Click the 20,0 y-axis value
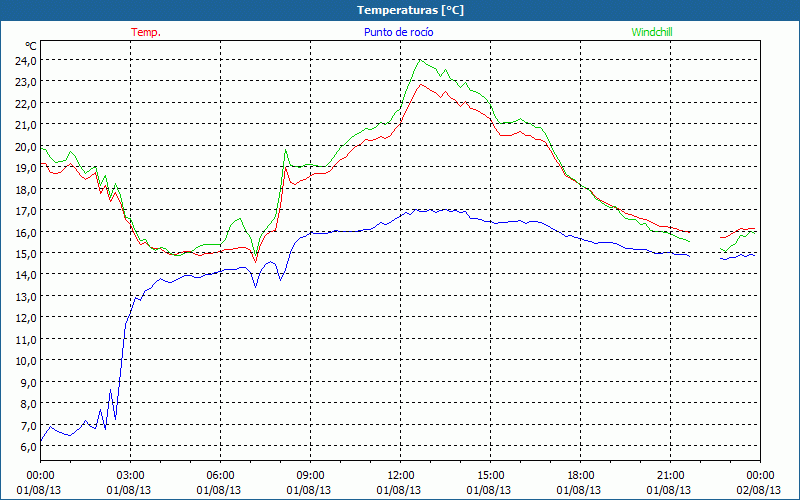Viewport: 800px width, 500px height. [x=27, y=146]
